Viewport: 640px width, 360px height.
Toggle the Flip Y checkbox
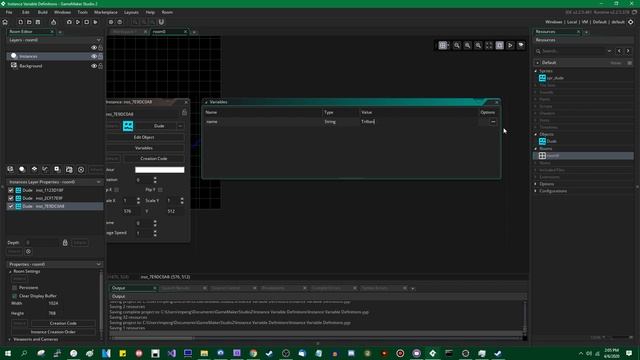pos(160,190)
